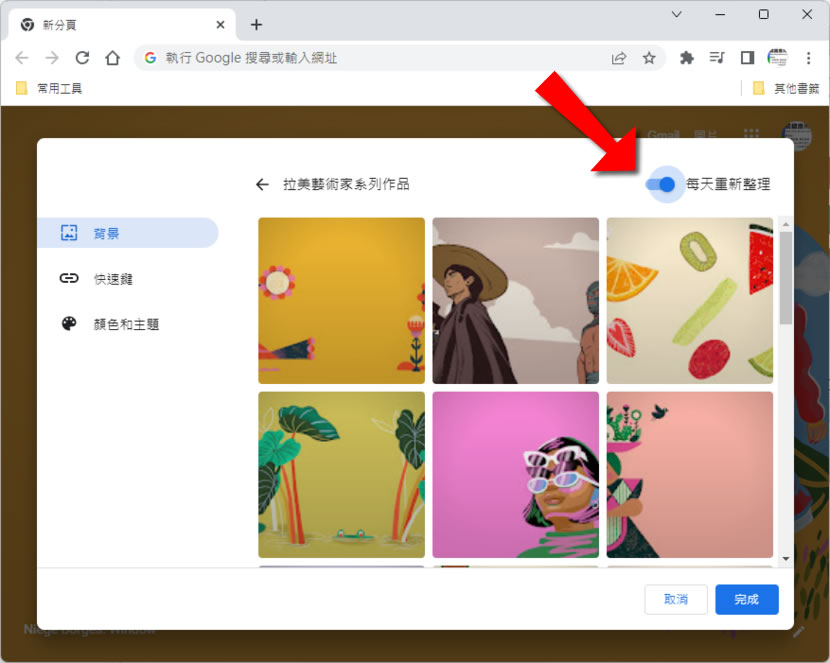Click the browser forward arrow
This screenshot has height=663, width=830.
coord(52,58)
